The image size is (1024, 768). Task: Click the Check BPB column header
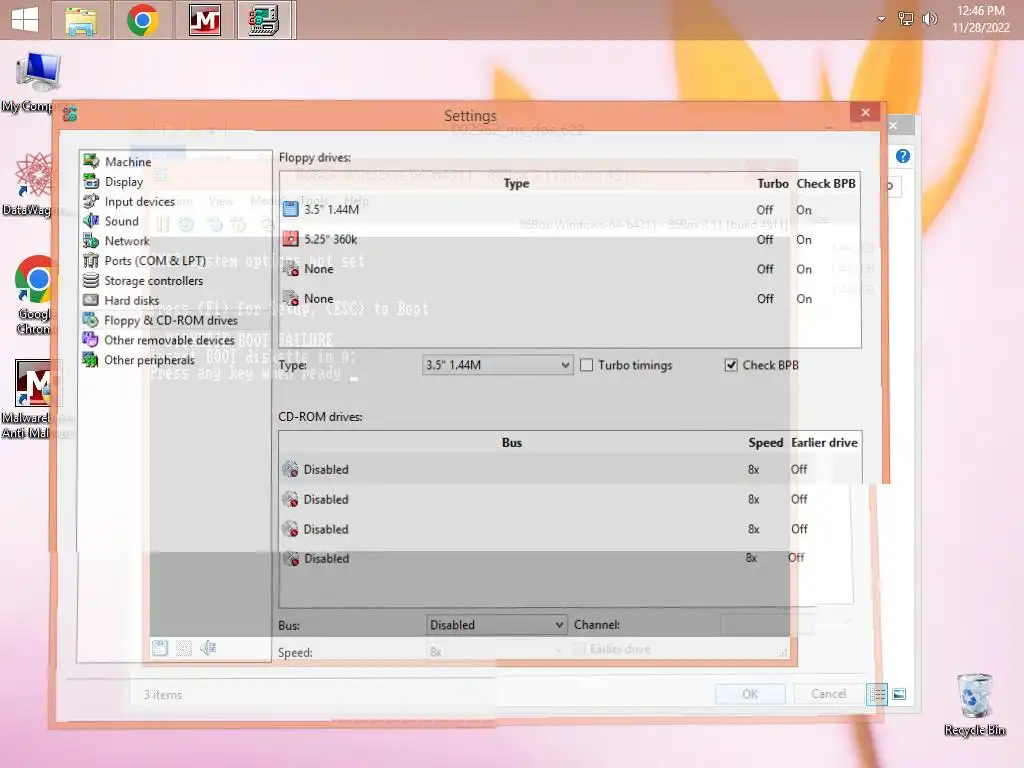click(x=826, y=184)
